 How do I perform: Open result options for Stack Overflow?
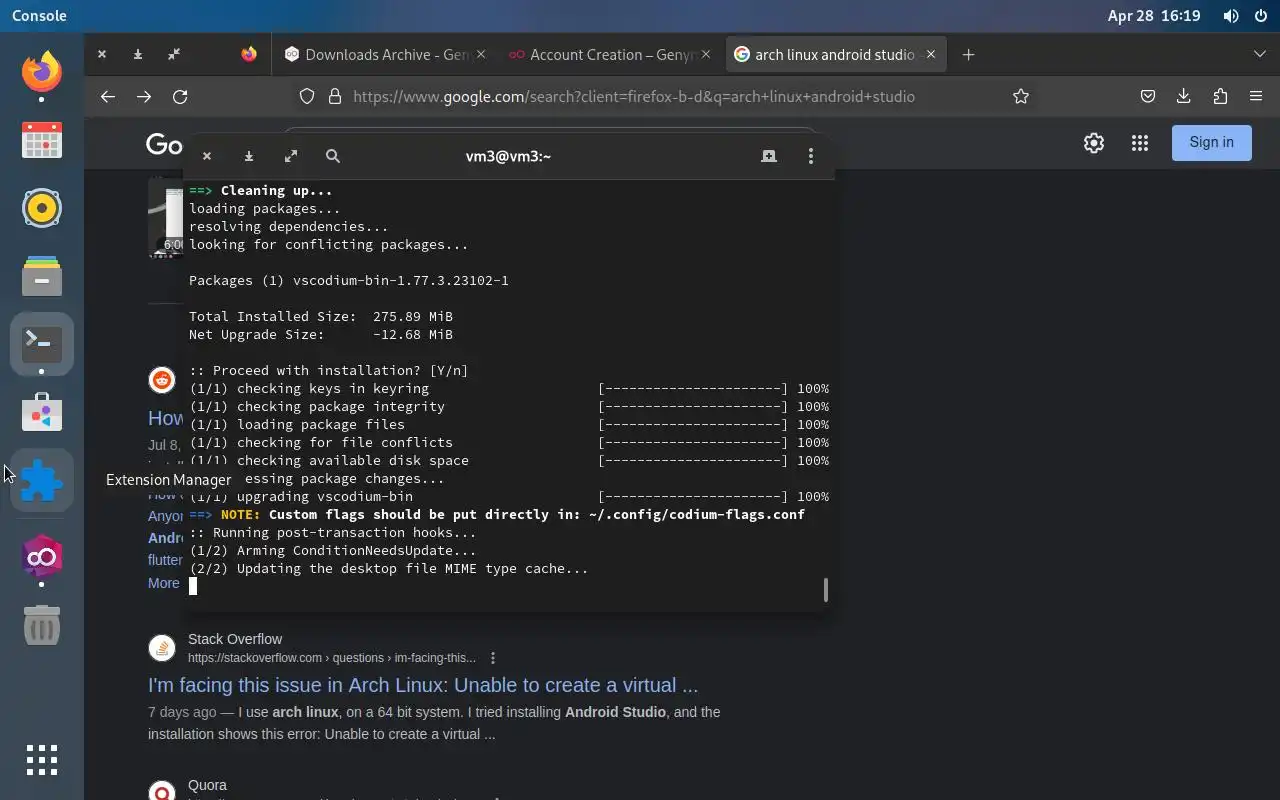[x=493, y=658]
